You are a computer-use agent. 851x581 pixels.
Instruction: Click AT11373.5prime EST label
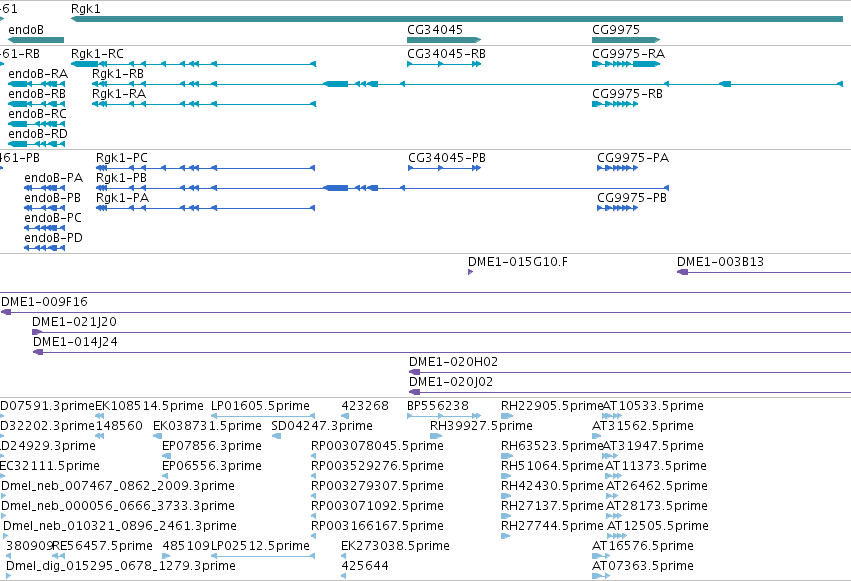(x=656, y=466)
